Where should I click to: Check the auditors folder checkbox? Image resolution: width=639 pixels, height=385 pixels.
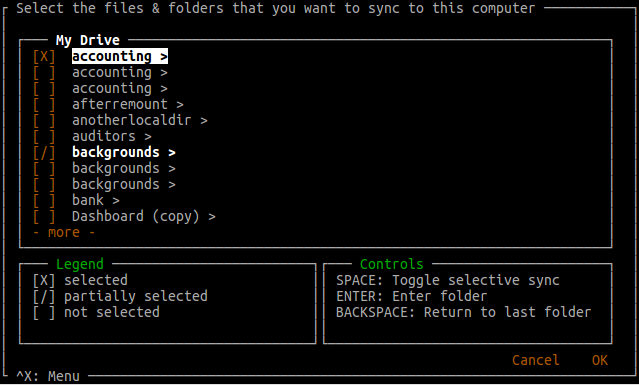[x=44, y=136]
